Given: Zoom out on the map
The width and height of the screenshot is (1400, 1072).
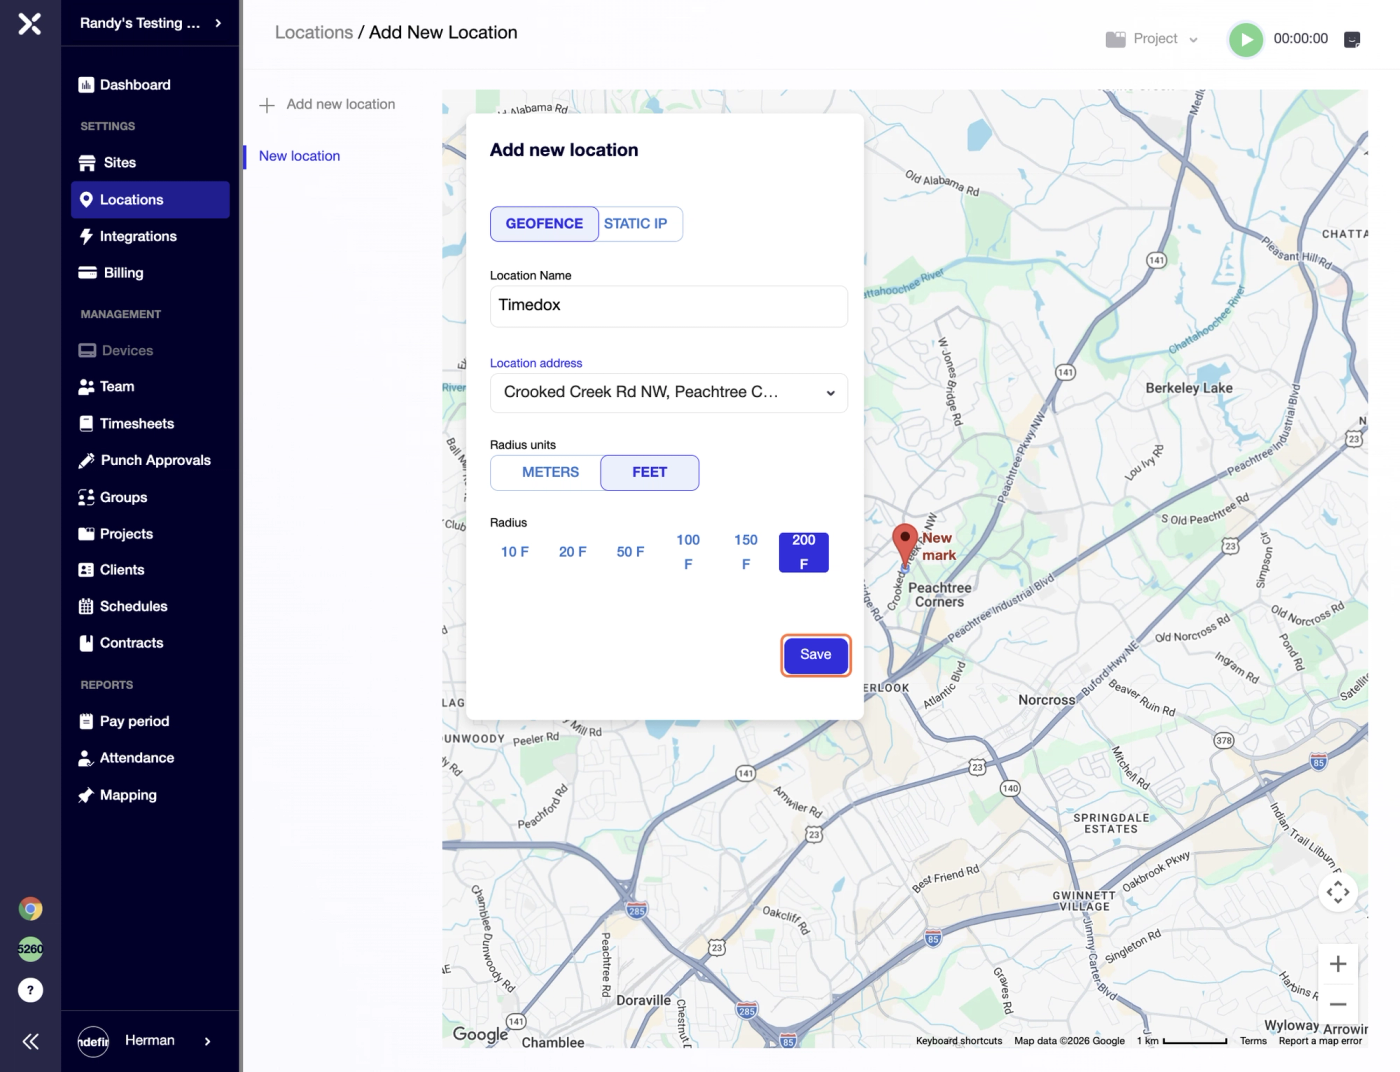Looking at the screenshot, I should coord(1338,1004).
